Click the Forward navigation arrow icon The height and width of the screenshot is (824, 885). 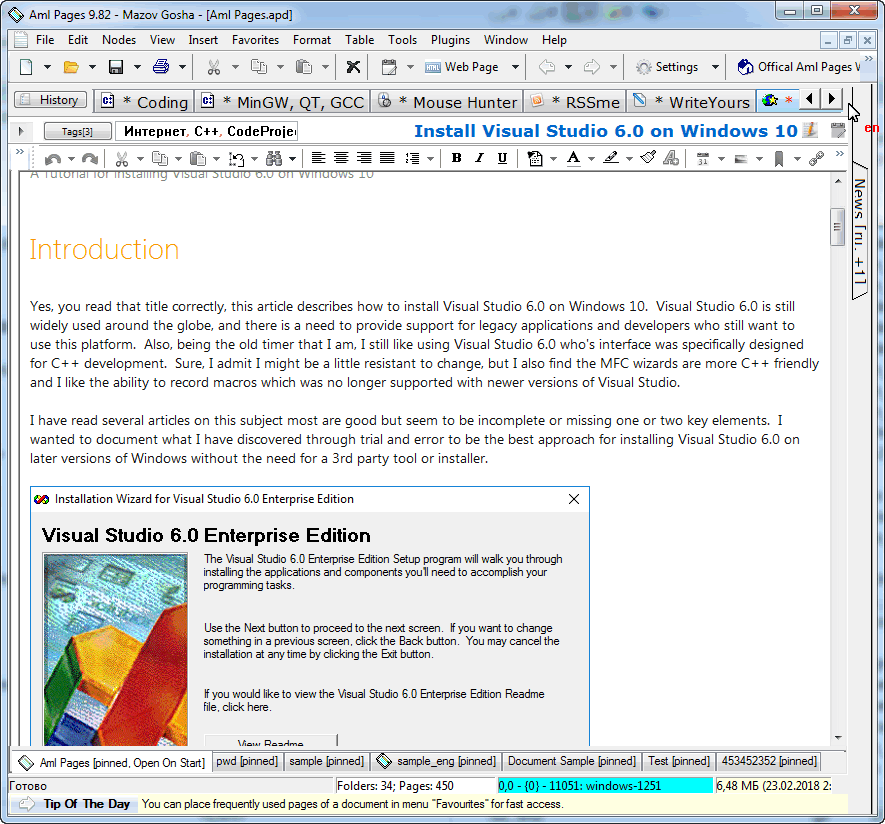click(x=592, y=67)
